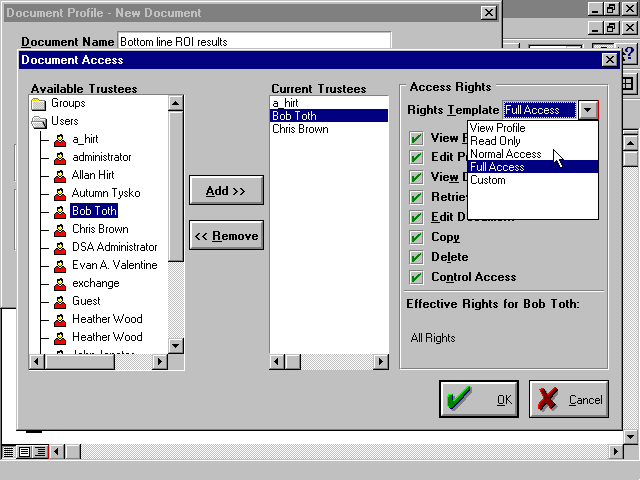Select DSA Administrator name in Available Trustees
The height and width of the screenshot is (480, 640).
(115, 247)
